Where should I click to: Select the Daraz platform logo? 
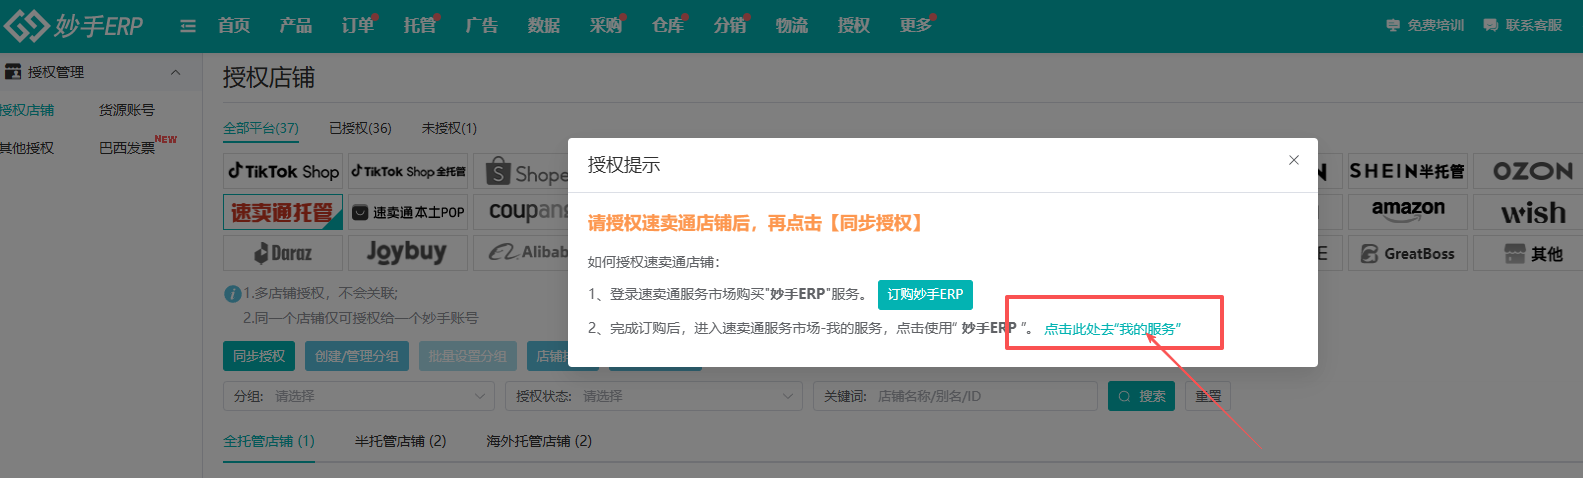[283, 253]
